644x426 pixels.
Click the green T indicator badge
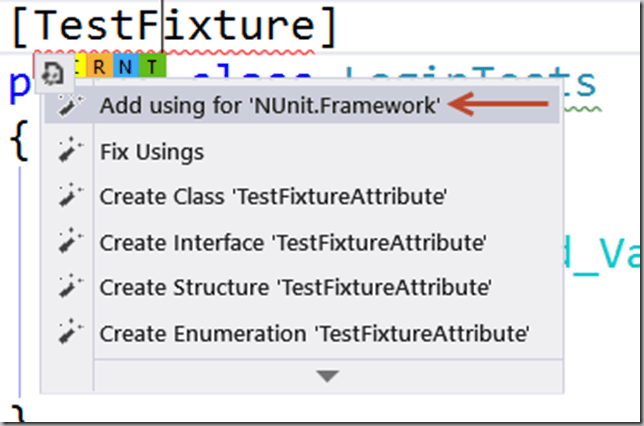click(x=148, y=68)
